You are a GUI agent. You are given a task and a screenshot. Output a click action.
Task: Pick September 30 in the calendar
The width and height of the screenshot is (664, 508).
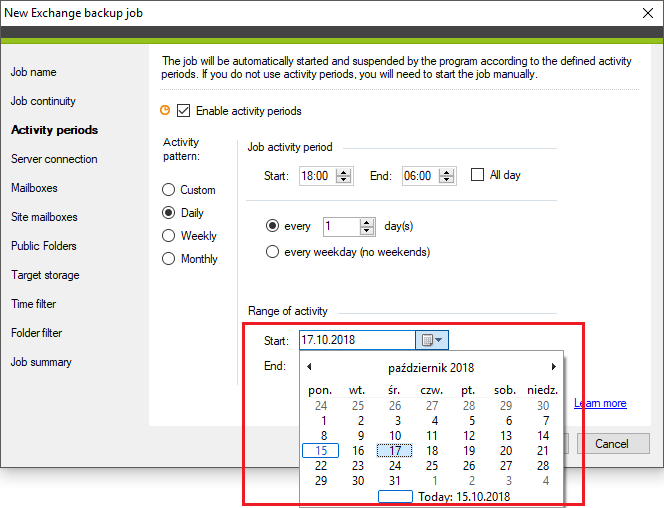543,406
